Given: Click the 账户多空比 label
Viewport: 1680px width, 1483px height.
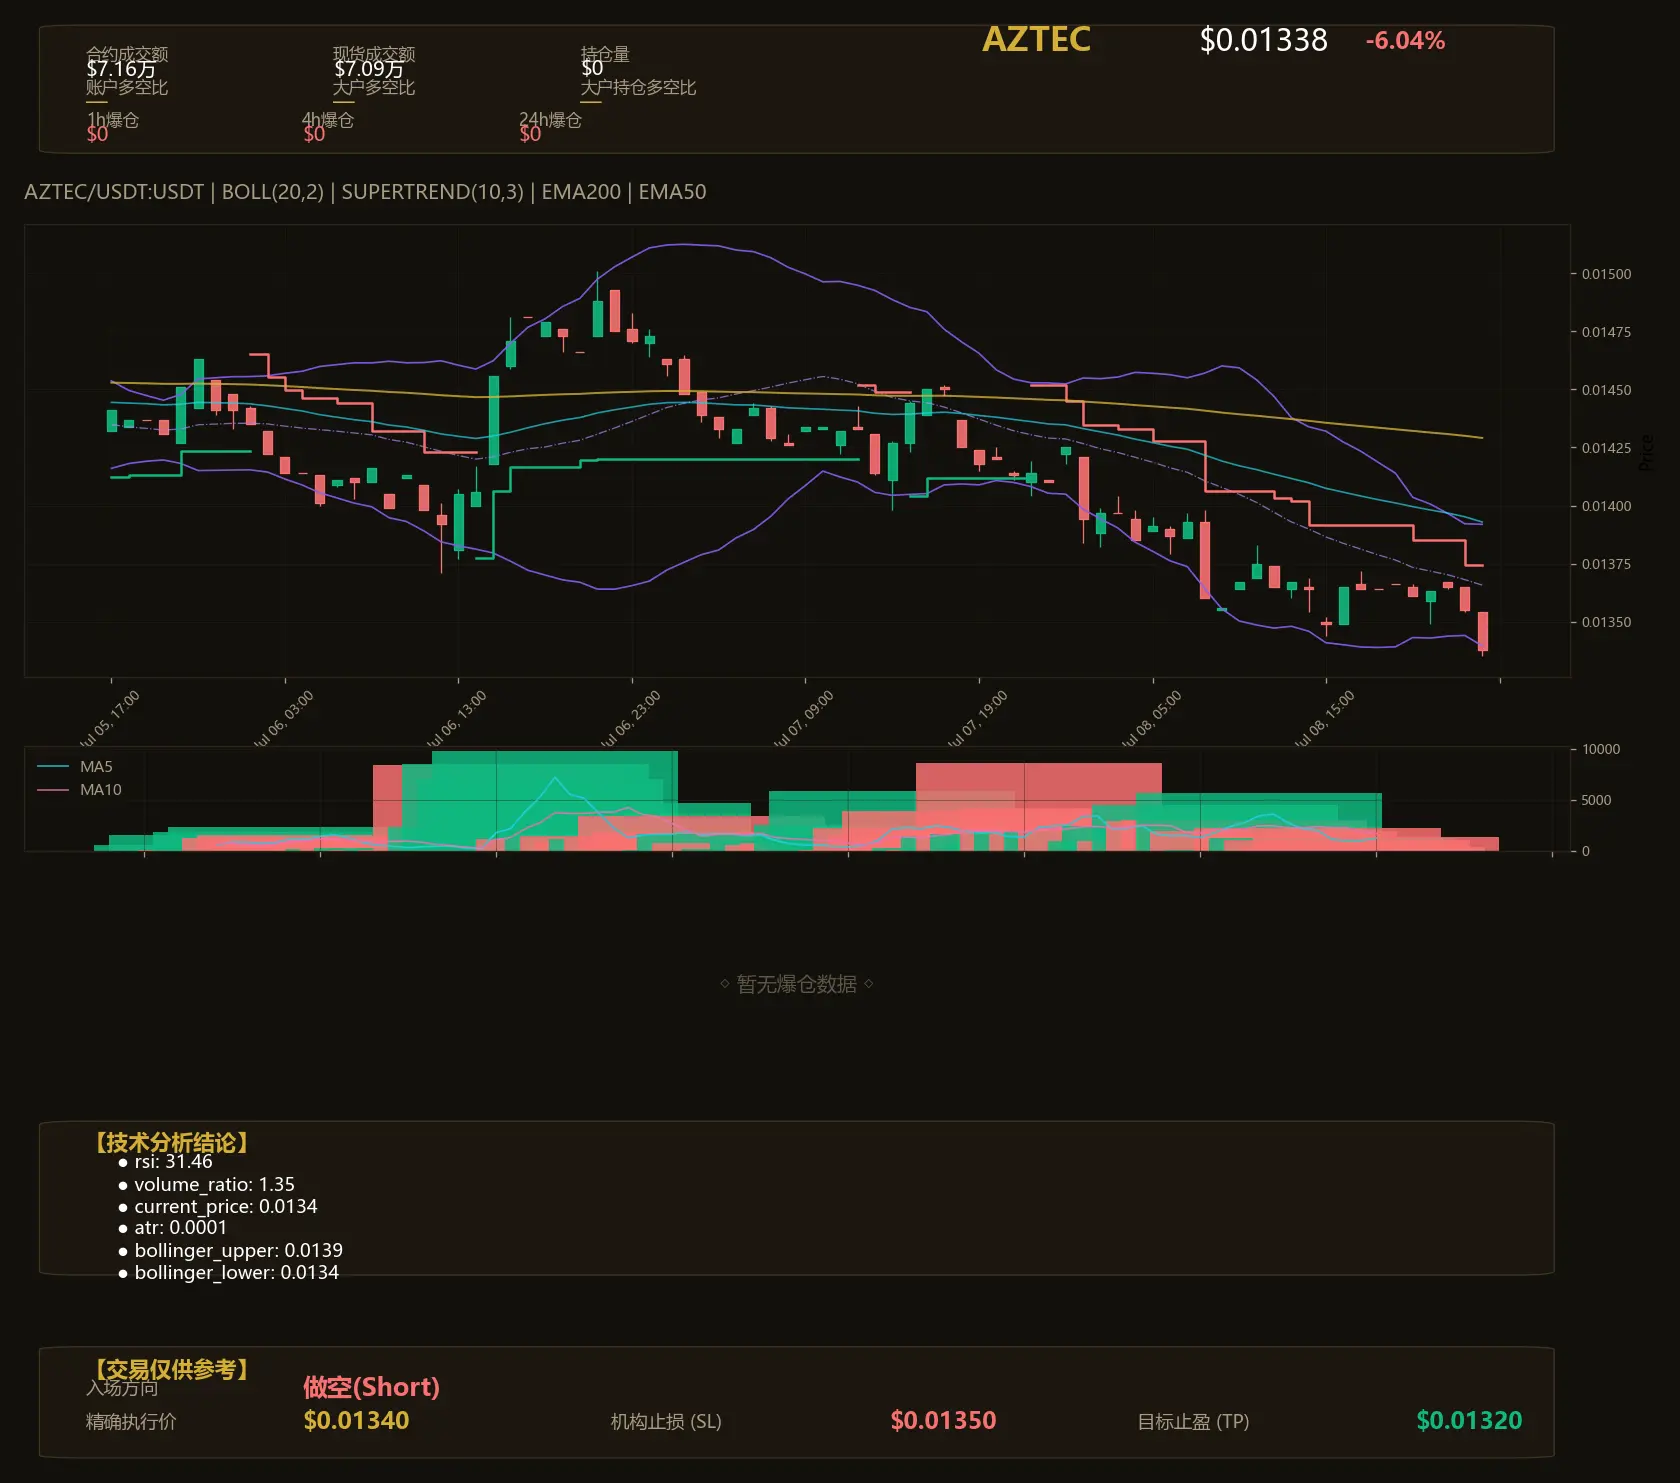Looking at the screenshot, I should pyautogui.click(x=127, y=87).
